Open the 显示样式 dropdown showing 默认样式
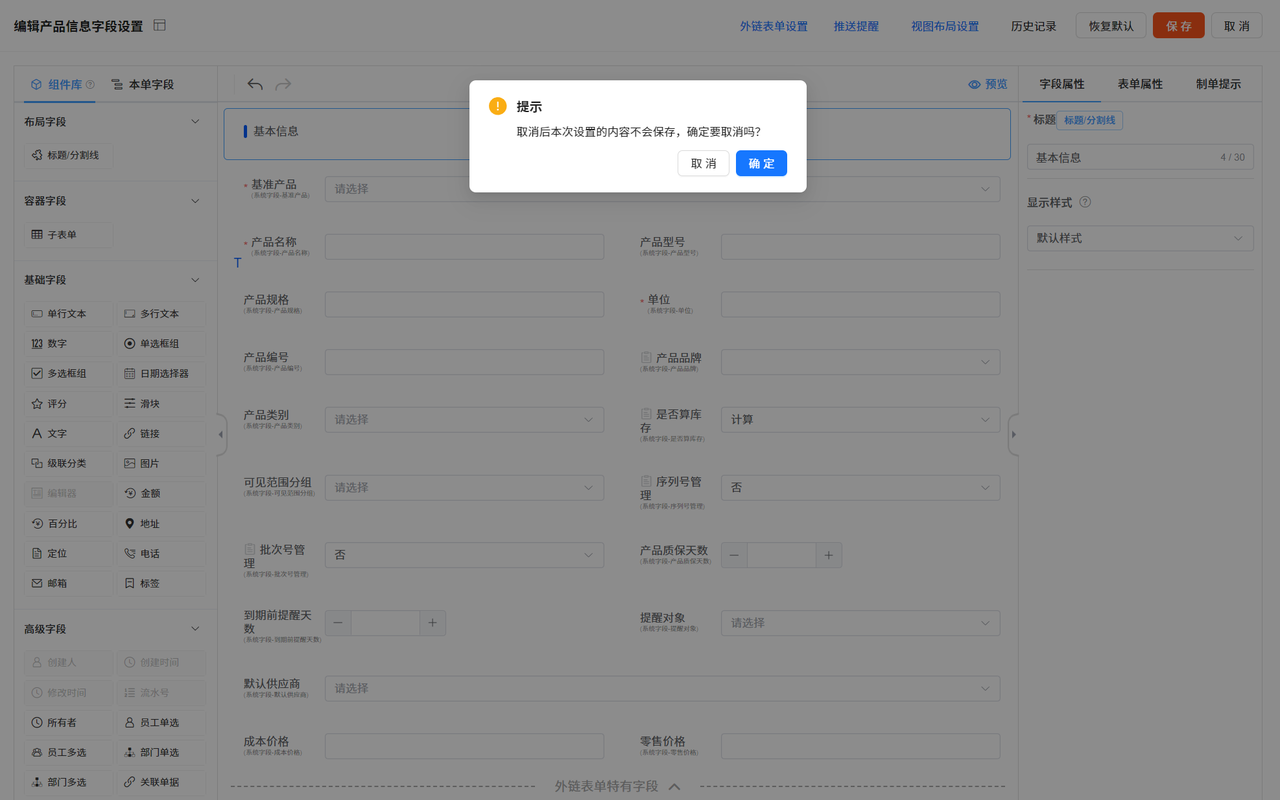The width and height of the screenshot is (1280, 800). (x=1140, y=238)
